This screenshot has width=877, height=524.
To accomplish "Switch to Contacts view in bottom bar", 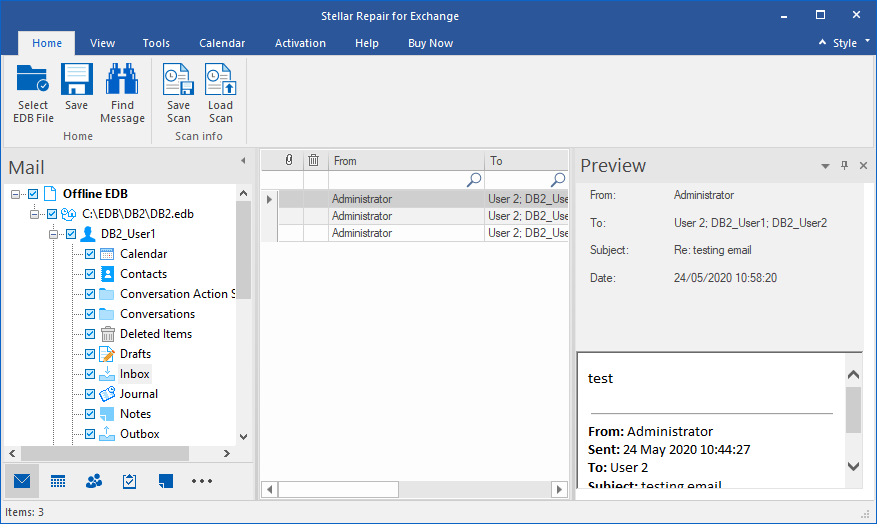I will click(93, 481).
